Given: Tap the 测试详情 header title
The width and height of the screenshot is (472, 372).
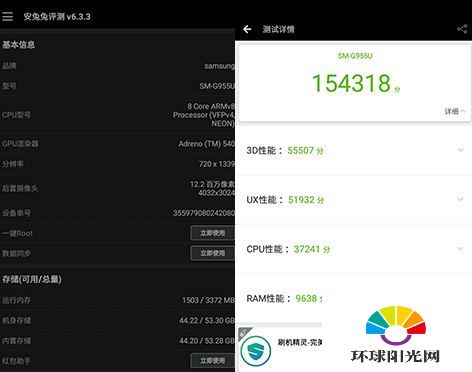Looking at the screenshot, I should 278,29.
